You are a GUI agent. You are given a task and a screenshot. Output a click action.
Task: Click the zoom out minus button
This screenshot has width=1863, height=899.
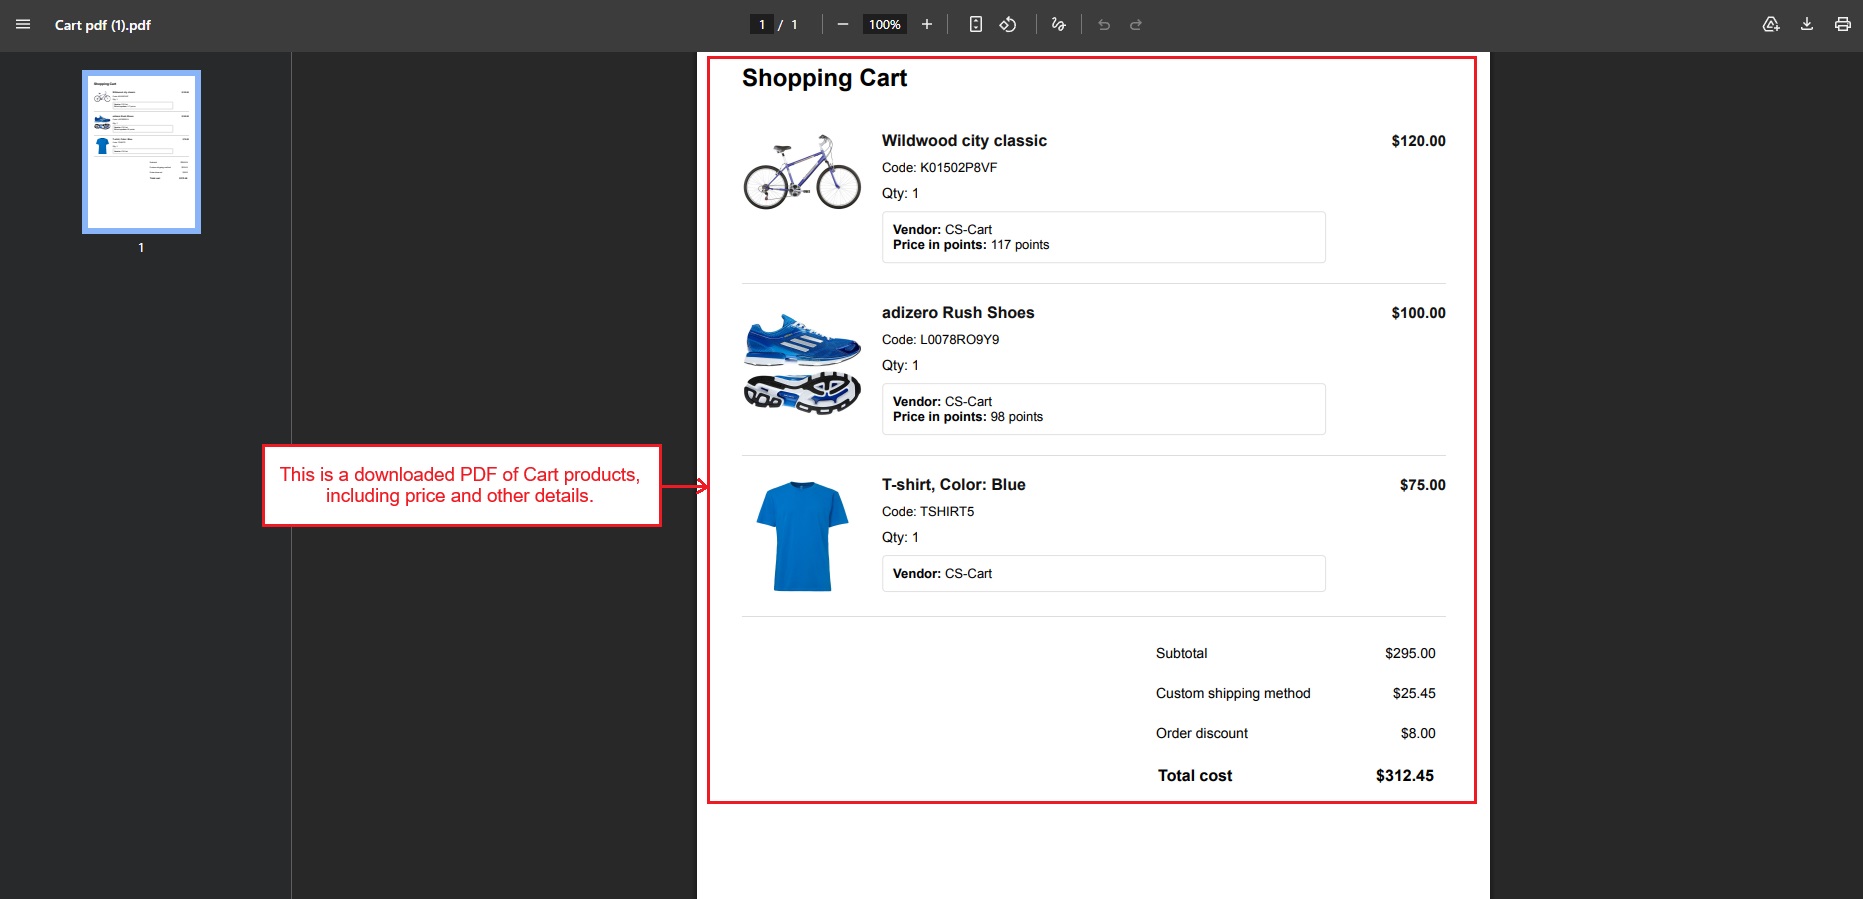843,25
